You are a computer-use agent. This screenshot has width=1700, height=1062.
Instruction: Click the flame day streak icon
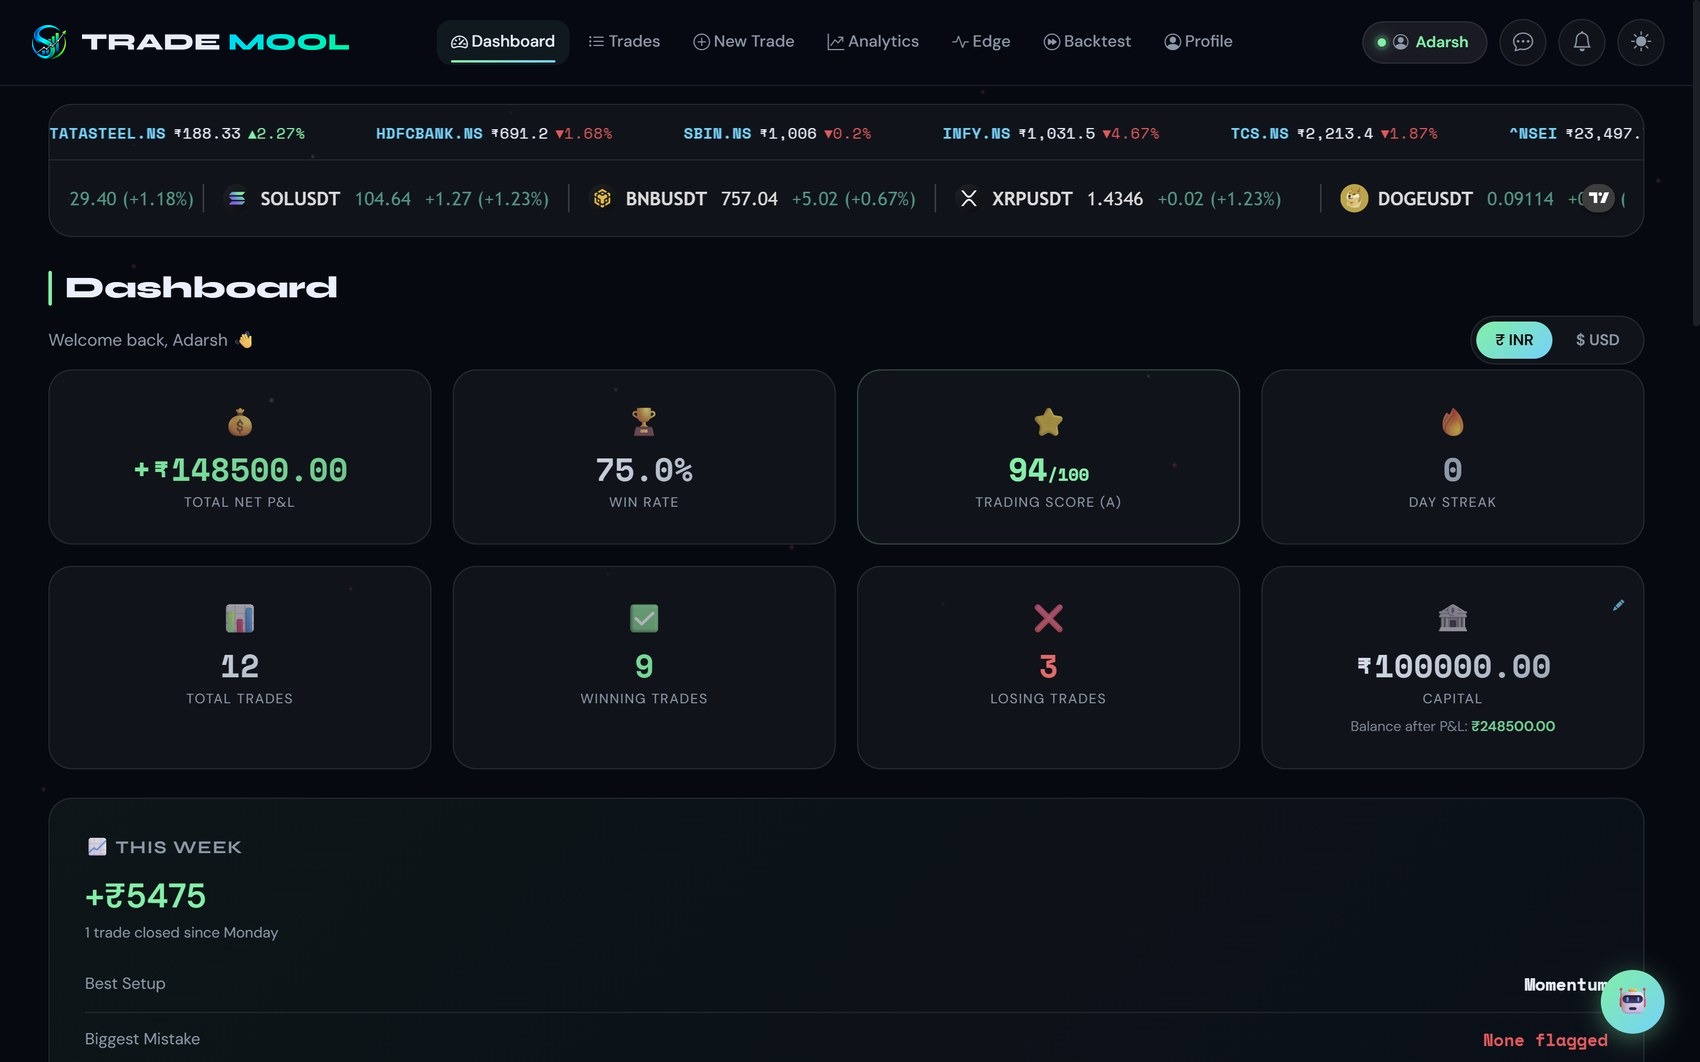click(x=1452, y=422)
